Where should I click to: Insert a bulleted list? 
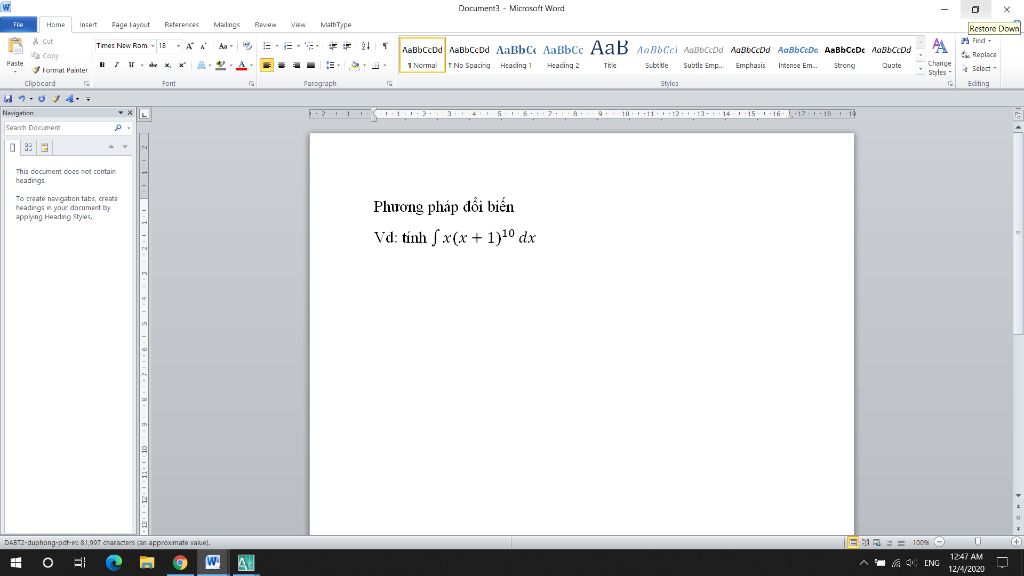click(x=266, y=46)
